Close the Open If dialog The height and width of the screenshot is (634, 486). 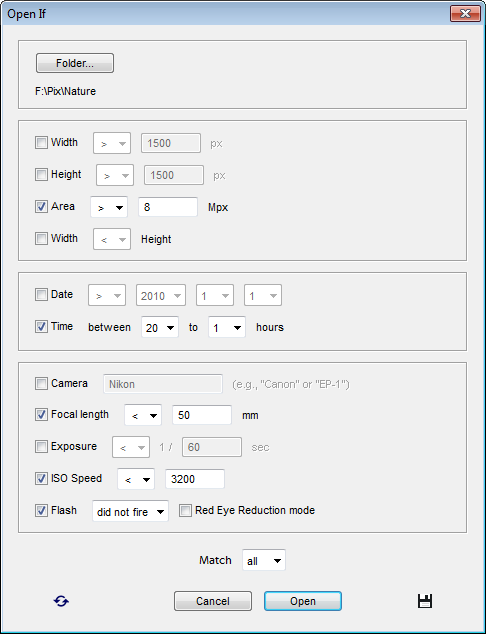[465, 14]
